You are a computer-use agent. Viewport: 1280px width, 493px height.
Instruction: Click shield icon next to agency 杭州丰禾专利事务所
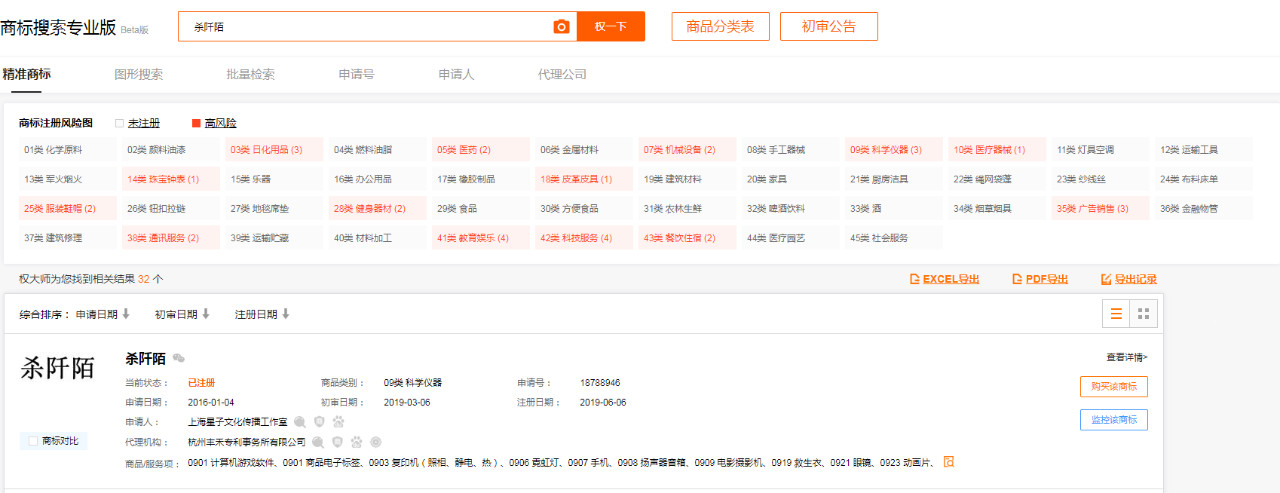[337, 441]
